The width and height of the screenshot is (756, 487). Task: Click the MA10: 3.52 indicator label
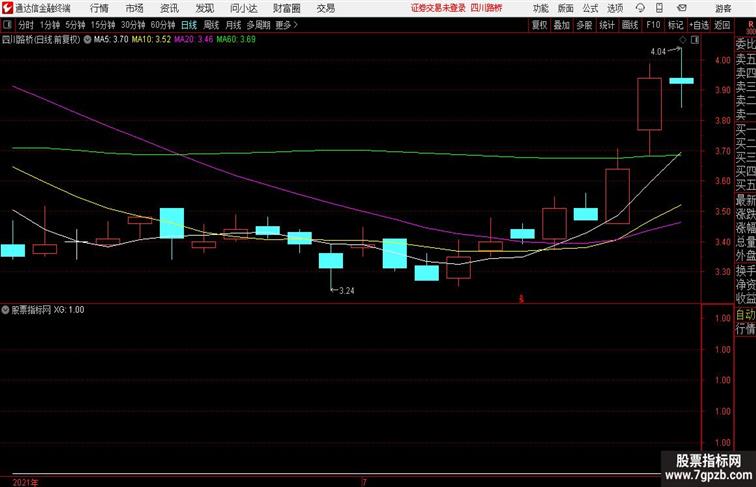click(x=151, y=40)
